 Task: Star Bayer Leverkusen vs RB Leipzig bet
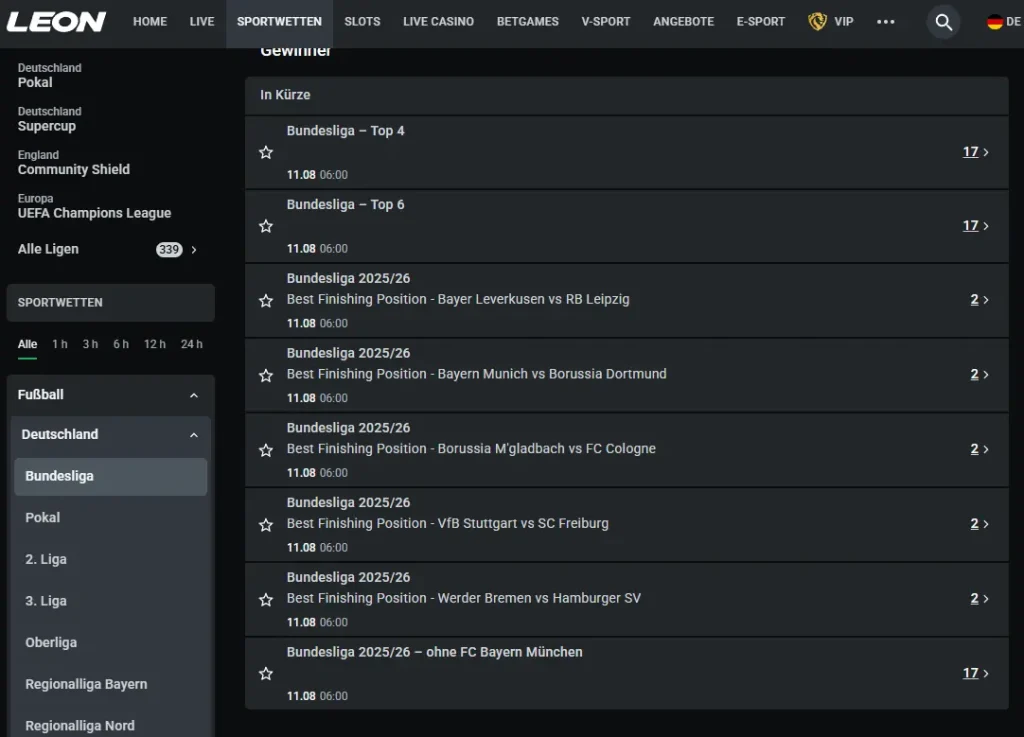pos(266,300)
